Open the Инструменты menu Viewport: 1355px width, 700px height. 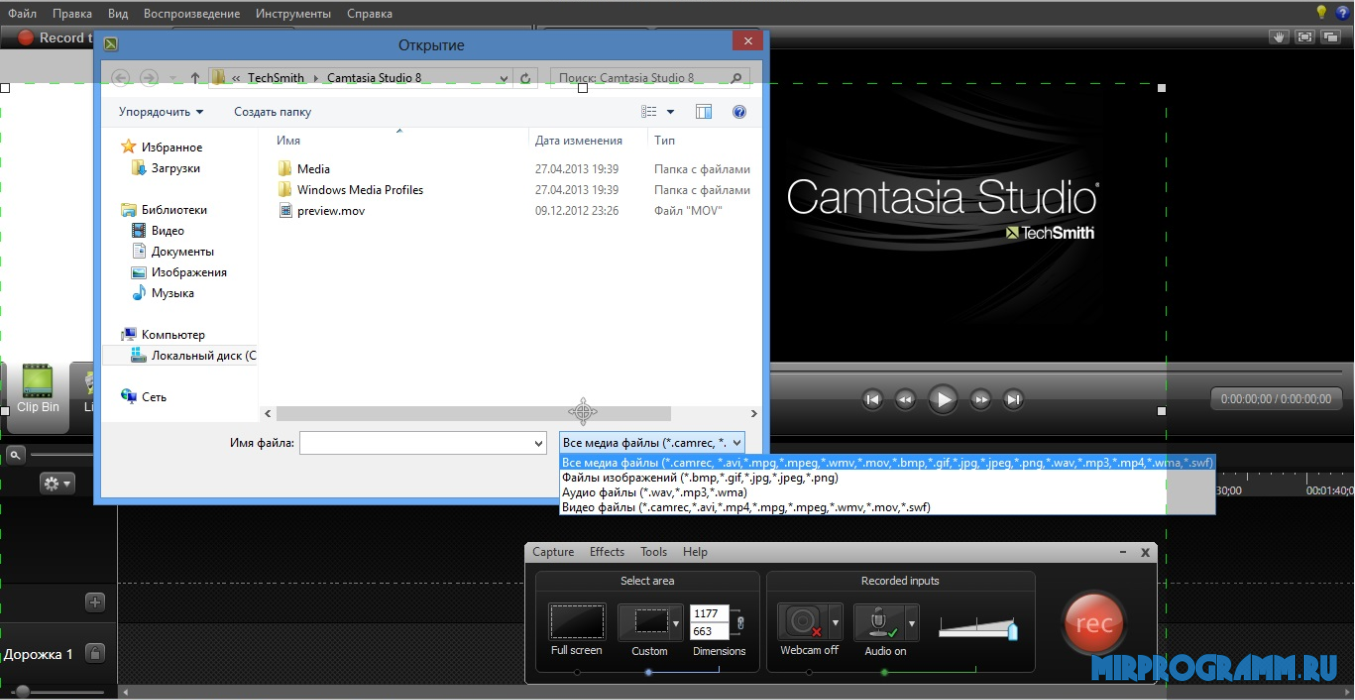tap(293, 14)
